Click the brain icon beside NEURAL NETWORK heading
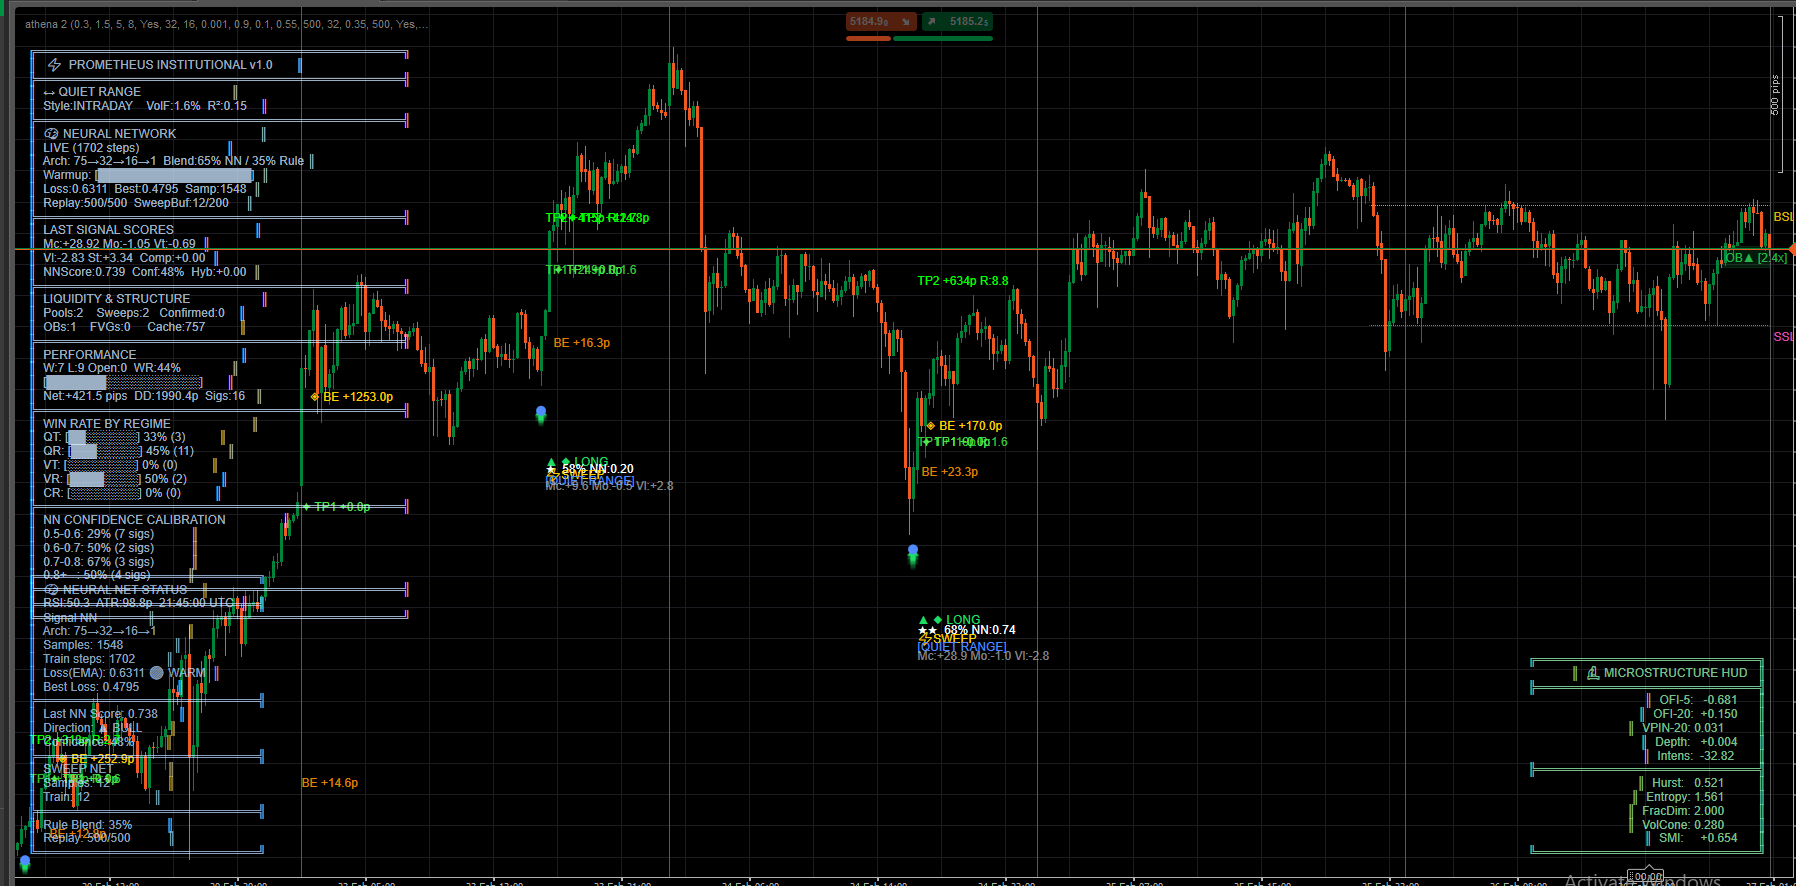 click(51, 134)
